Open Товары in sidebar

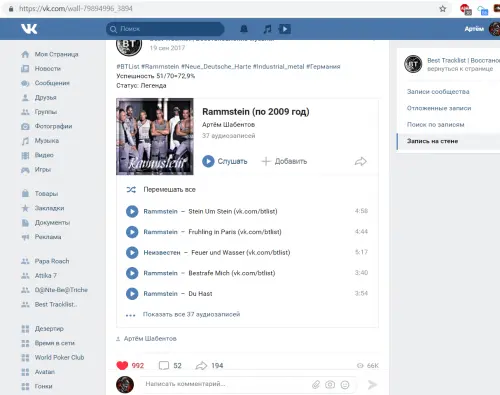pos(40,193)
